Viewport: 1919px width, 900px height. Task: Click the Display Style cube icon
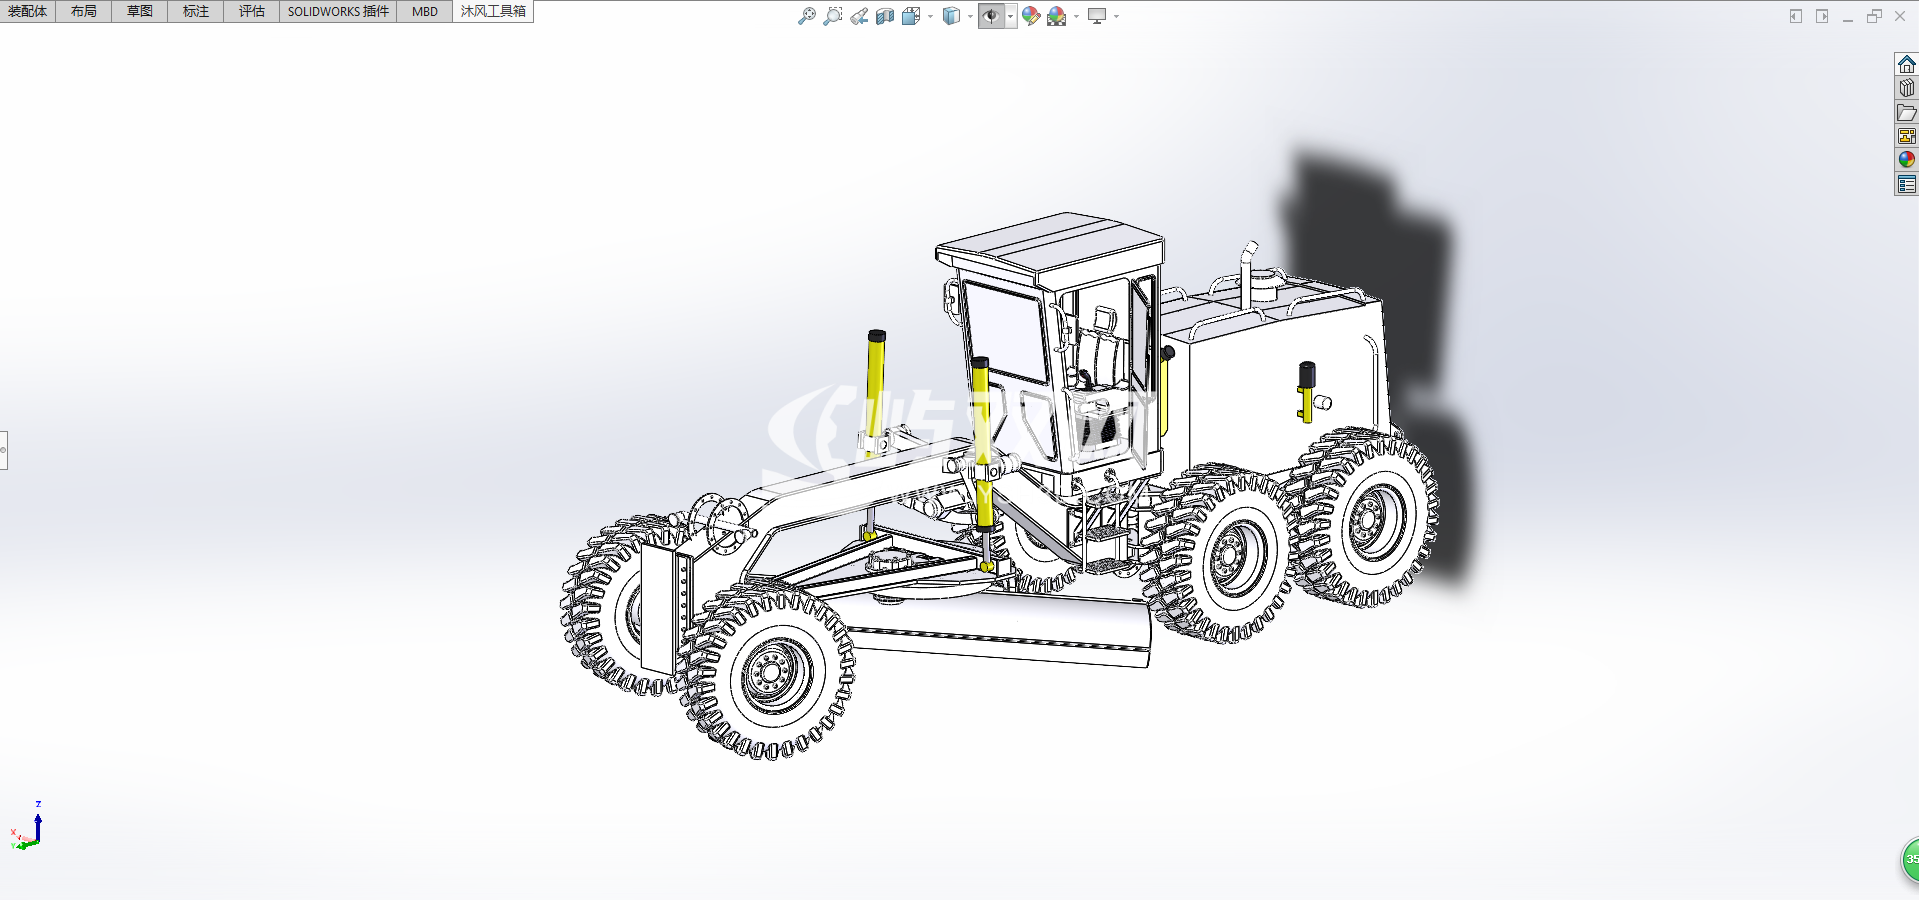click(951, 16)
